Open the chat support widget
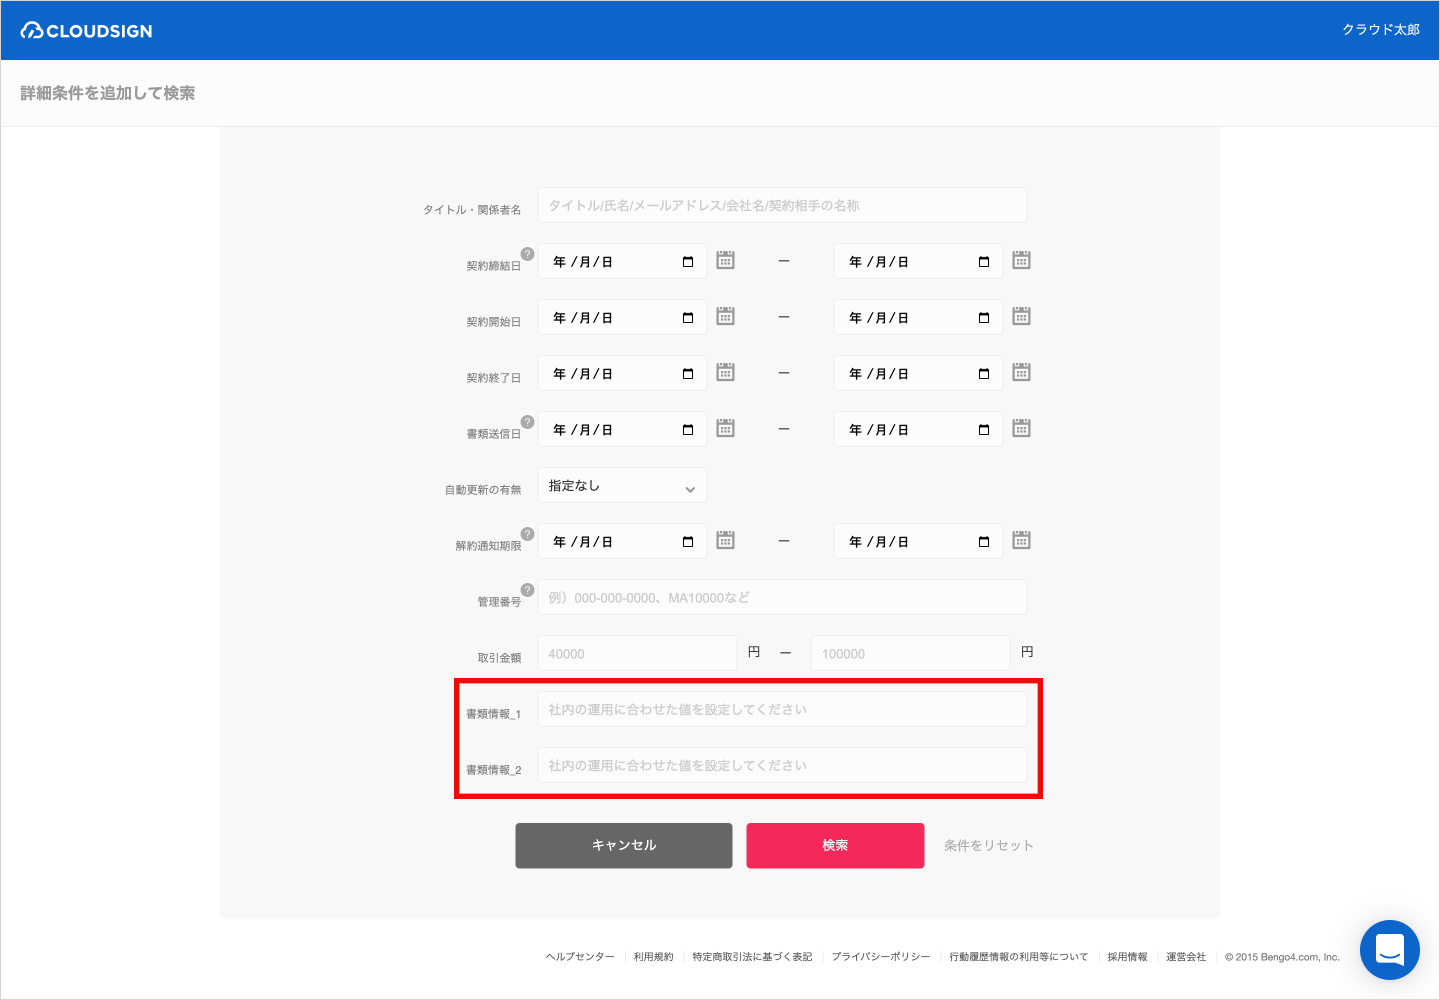The width and height of the screenshot is (1440, 1000). (x=1390, y=950)
